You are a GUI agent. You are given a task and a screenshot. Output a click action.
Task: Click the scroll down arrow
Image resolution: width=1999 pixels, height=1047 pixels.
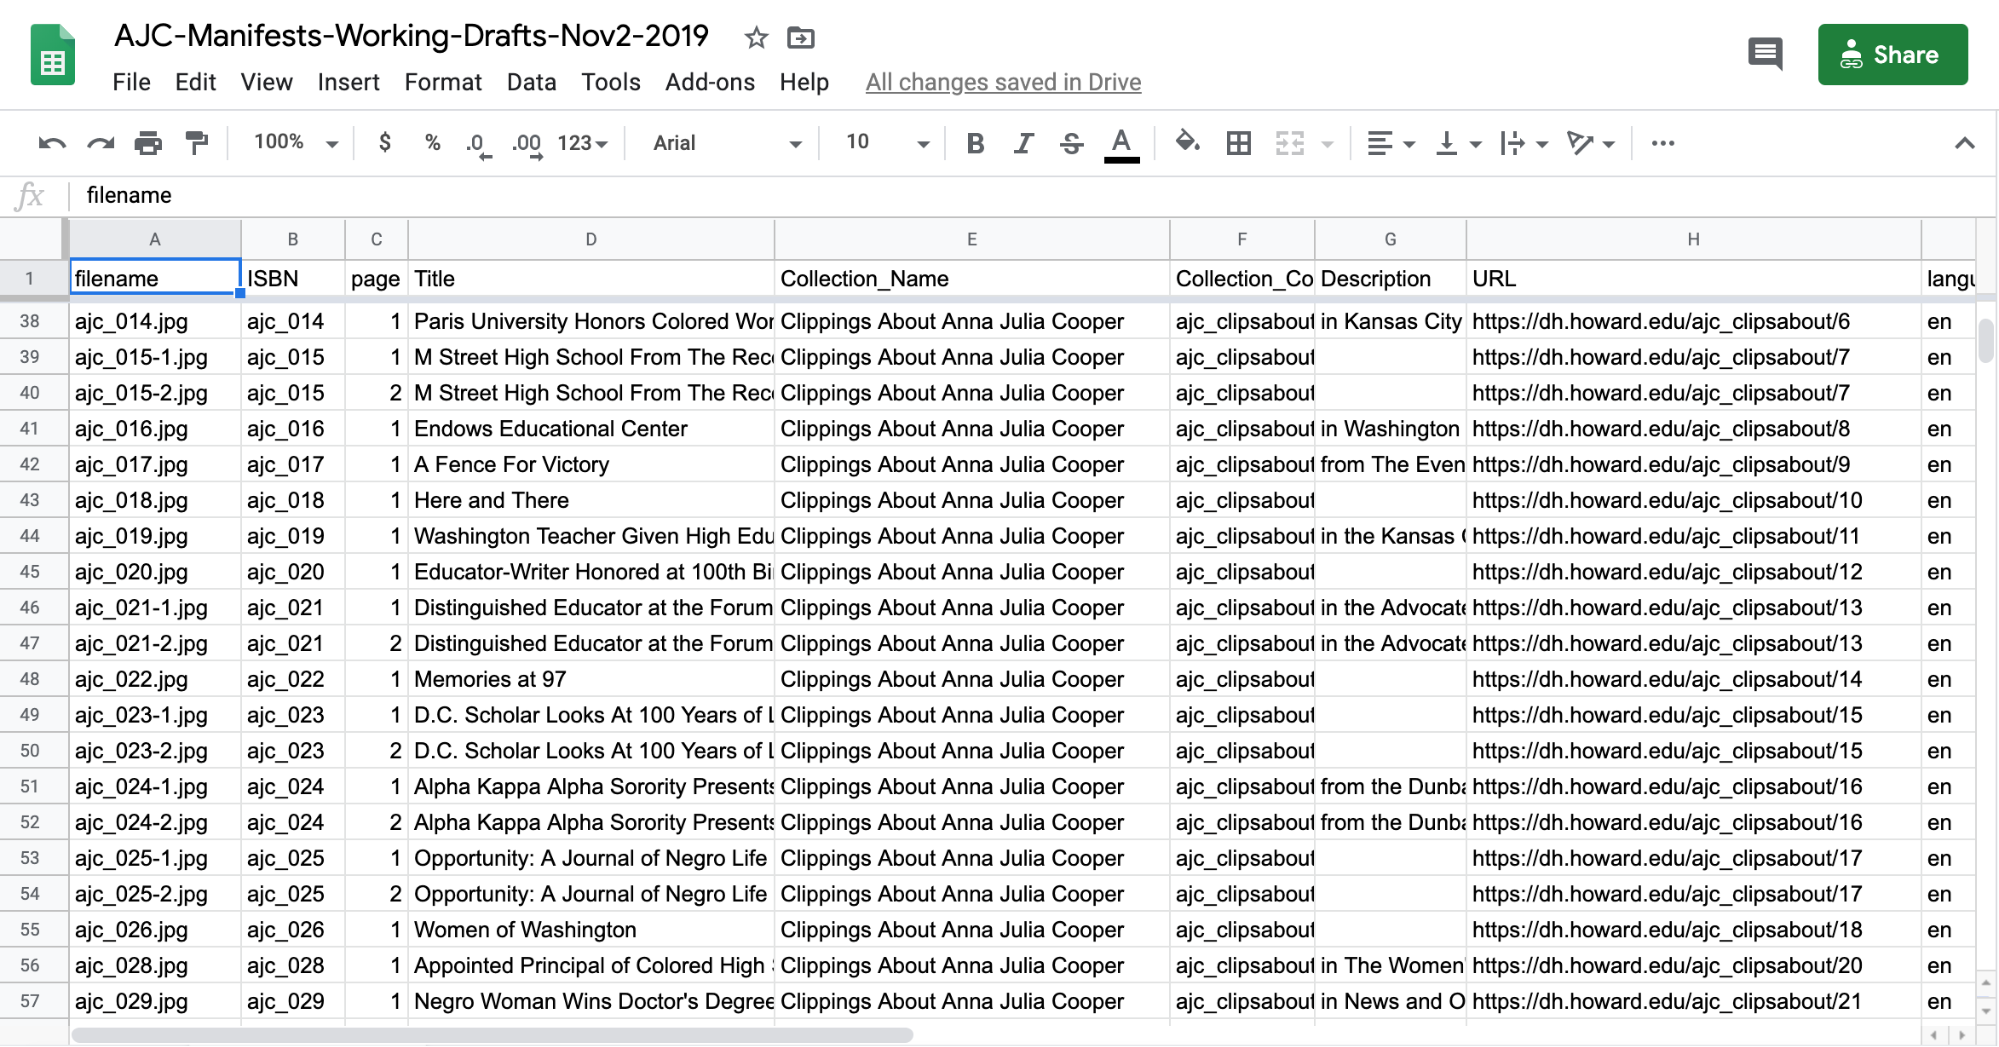click(1986, 1012)
